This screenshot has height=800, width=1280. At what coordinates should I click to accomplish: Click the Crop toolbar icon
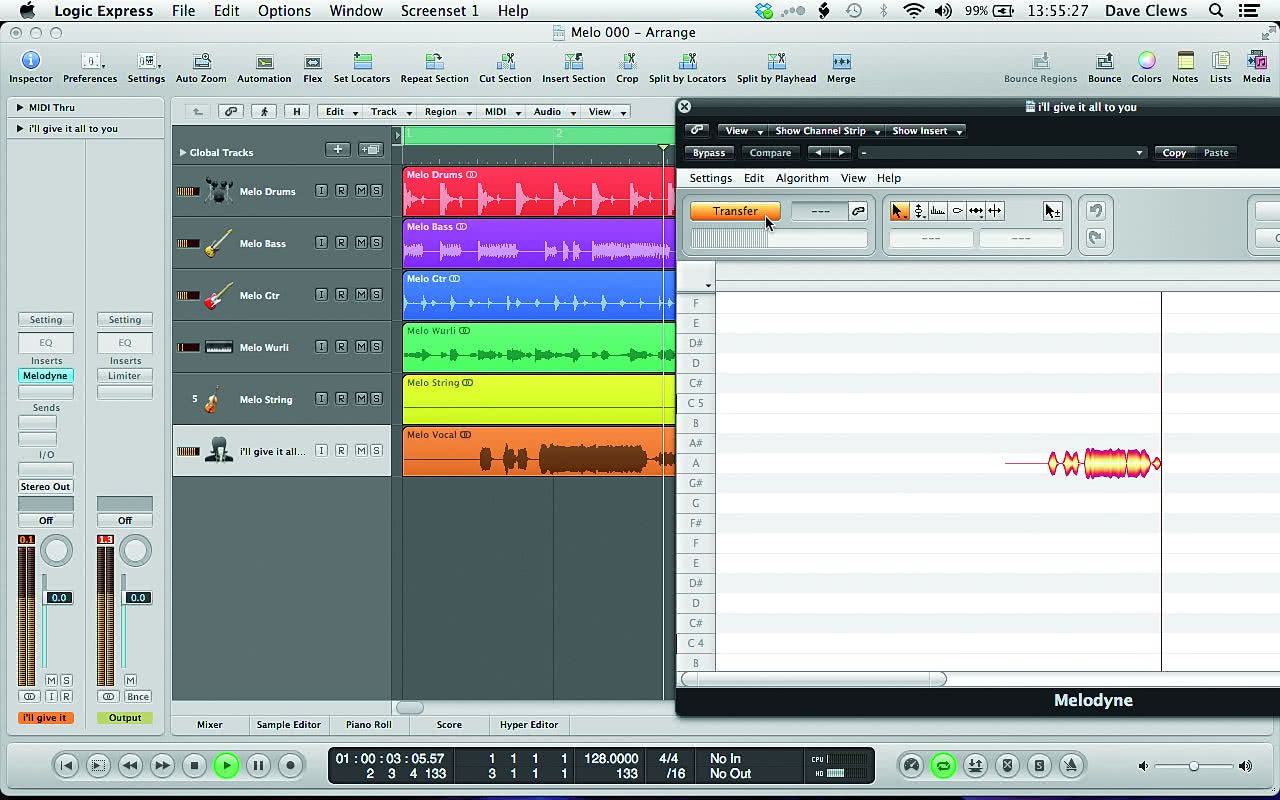pyautogui.click(x=627, y=62)
